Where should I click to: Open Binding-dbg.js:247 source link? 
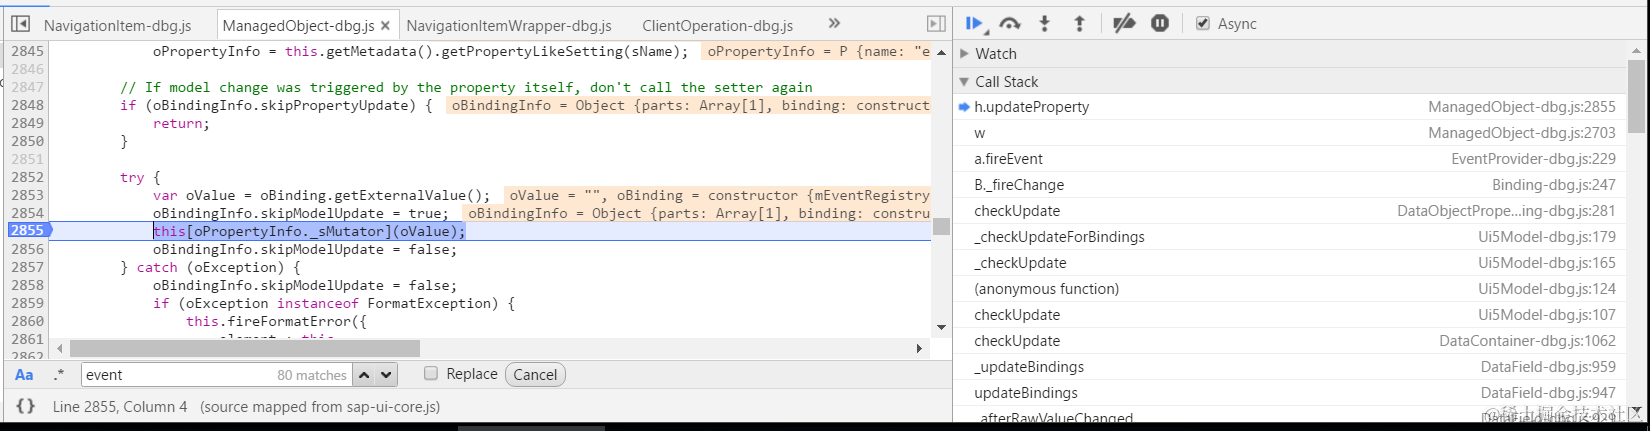pos(1553,185)
